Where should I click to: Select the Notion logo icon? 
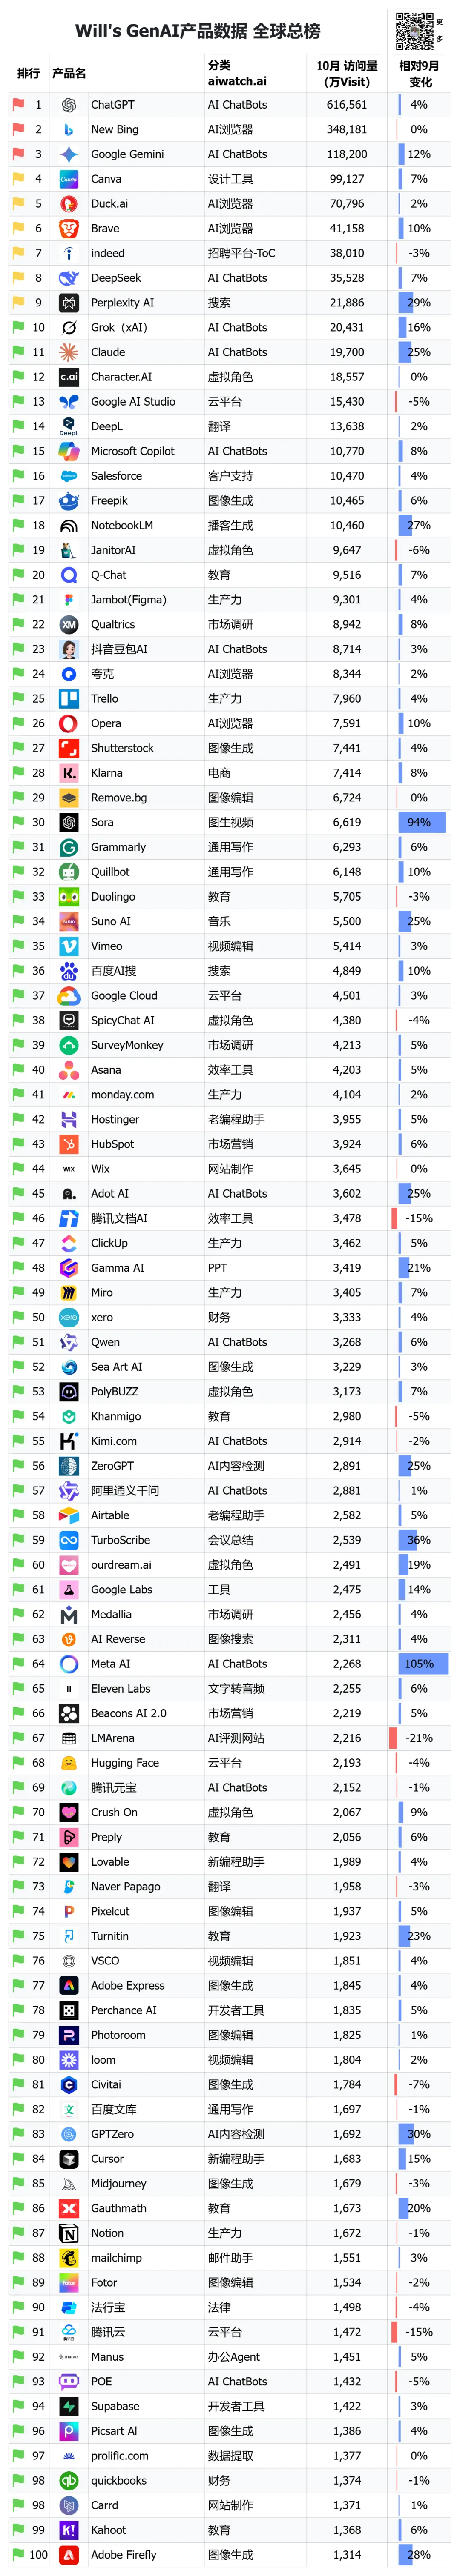[x=69, y=2233]
